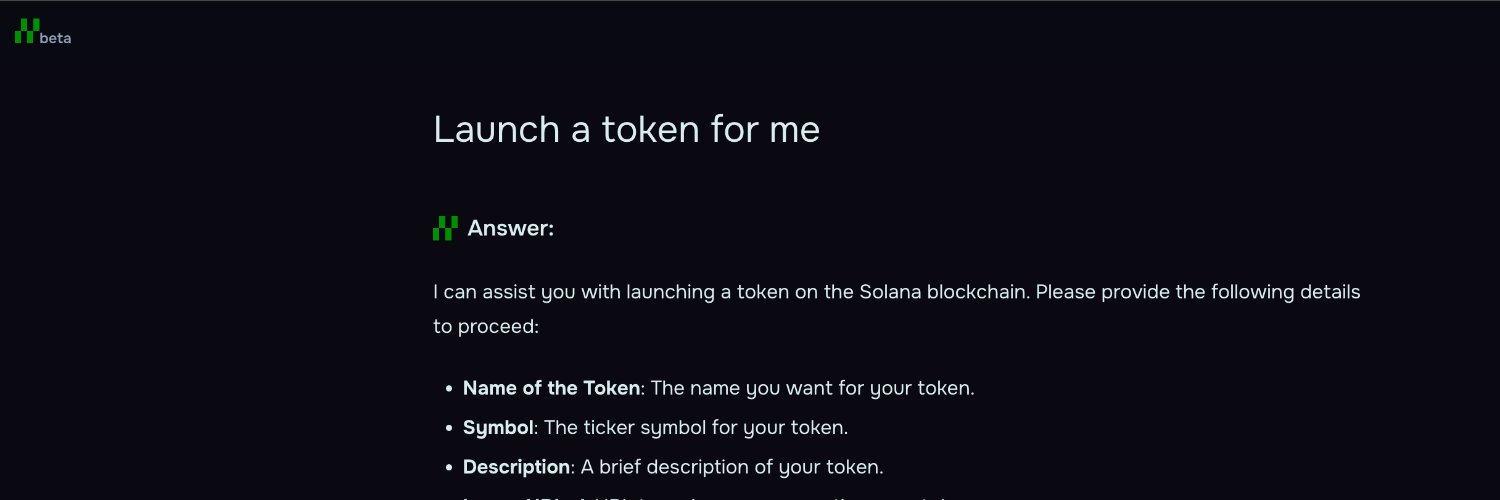Click the partially visible fourth bullet line
Viewport: 1500px width, 500px height.
click(x=700, y=497)
